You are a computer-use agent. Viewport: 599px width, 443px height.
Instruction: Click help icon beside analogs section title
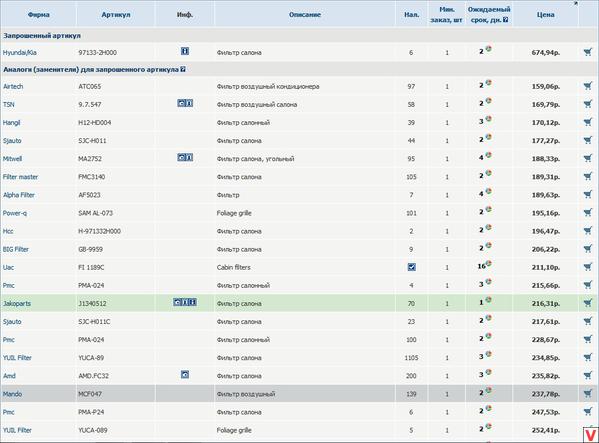tap(183, 69)
